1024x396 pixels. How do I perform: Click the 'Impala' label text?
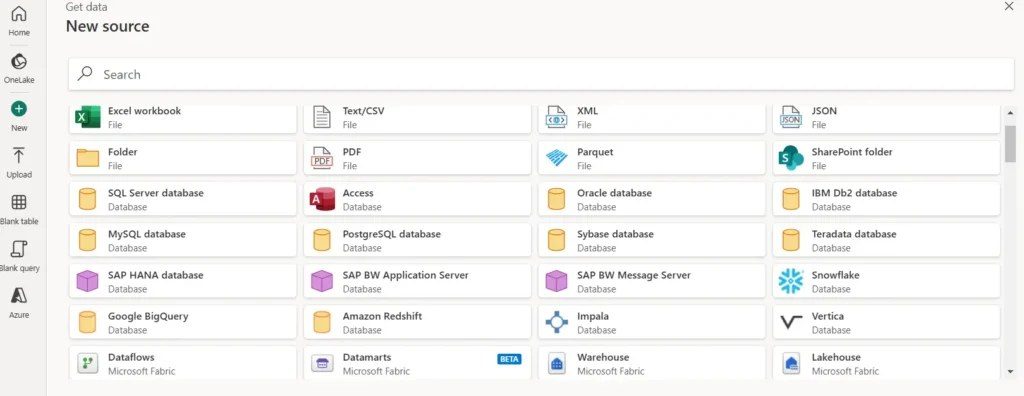(x=593, y=316)
